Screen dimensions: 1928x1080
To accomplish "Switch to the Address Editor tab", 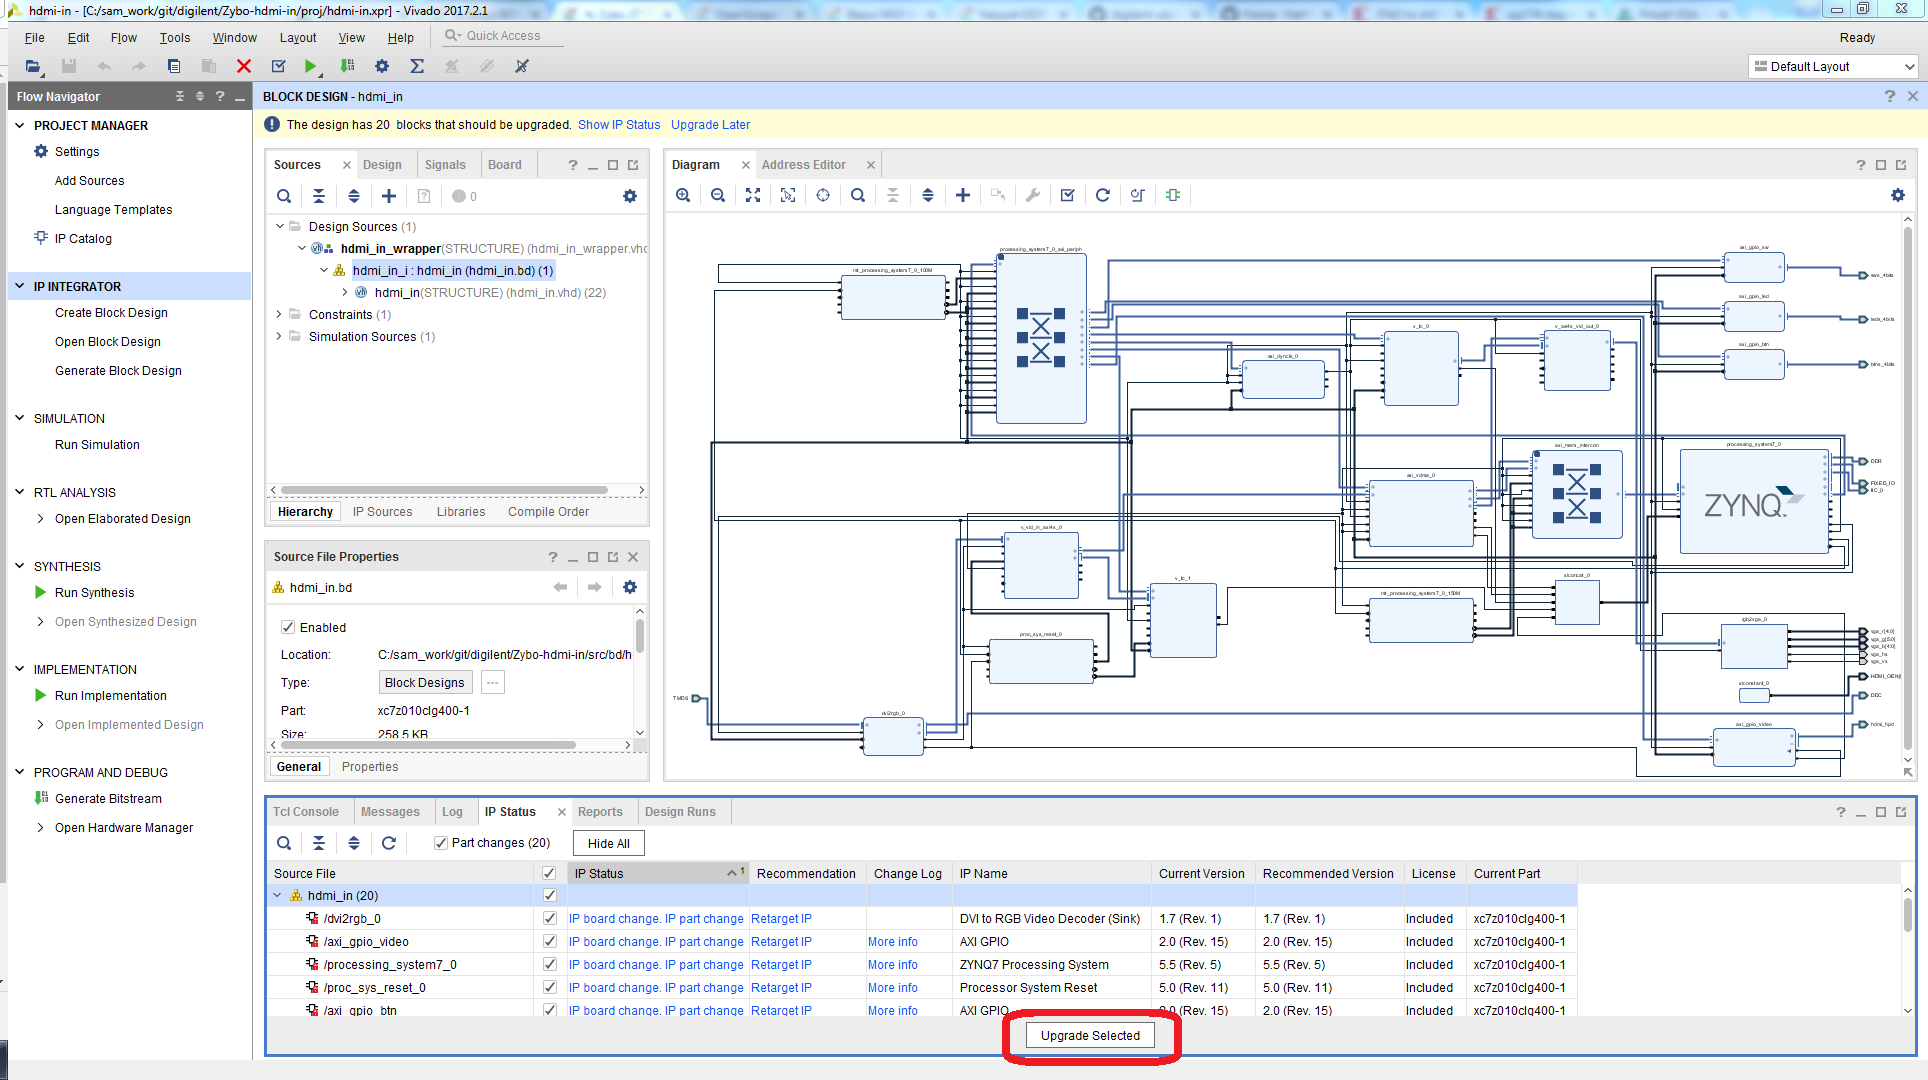I will tap(803, 165).
